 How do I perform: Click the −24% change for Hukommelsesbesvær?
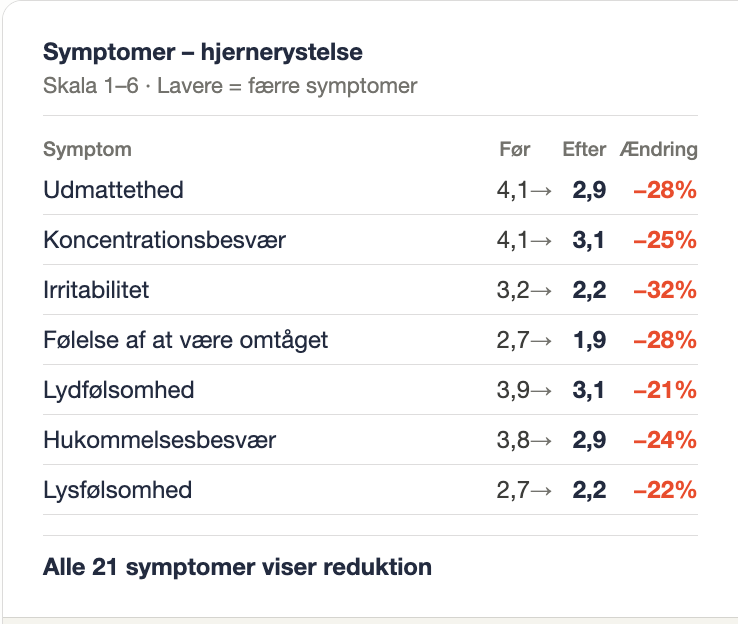coord(665,440)
